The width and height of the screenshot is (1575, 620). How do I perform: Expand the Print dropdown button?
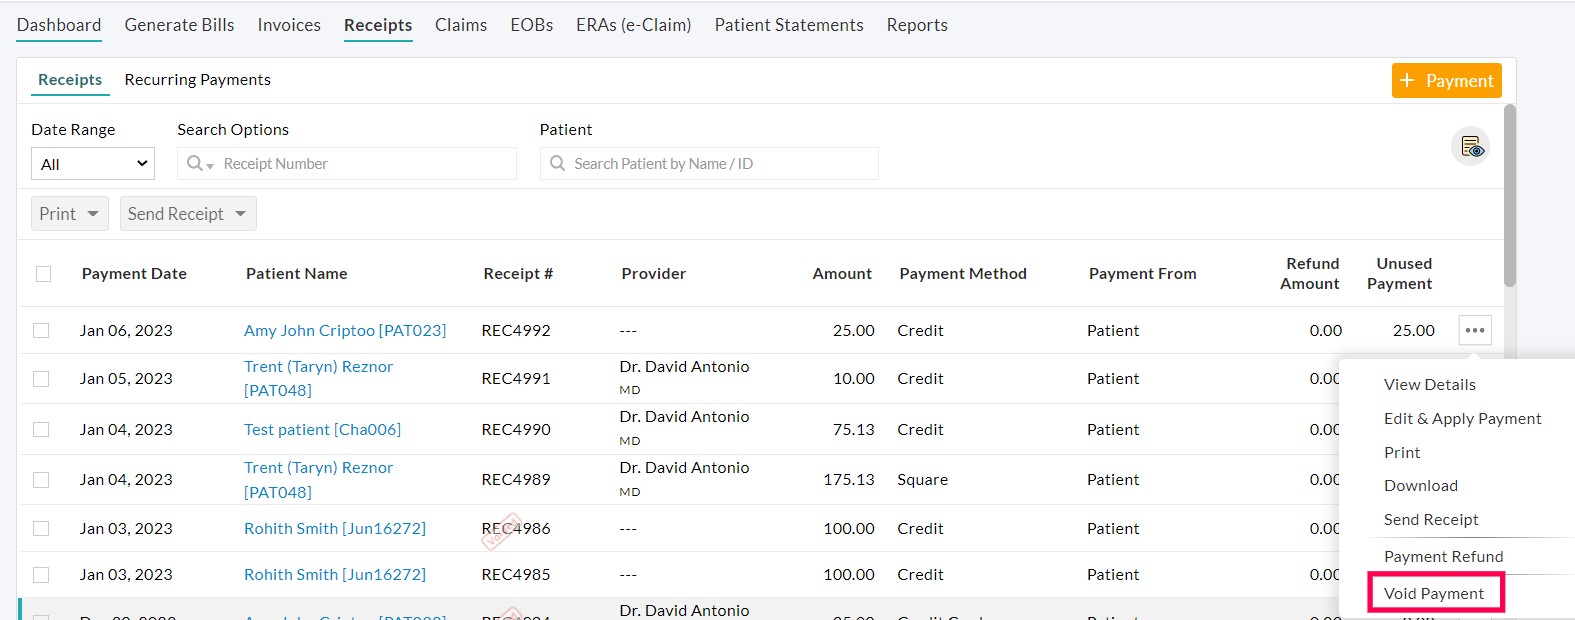(69, 214)
